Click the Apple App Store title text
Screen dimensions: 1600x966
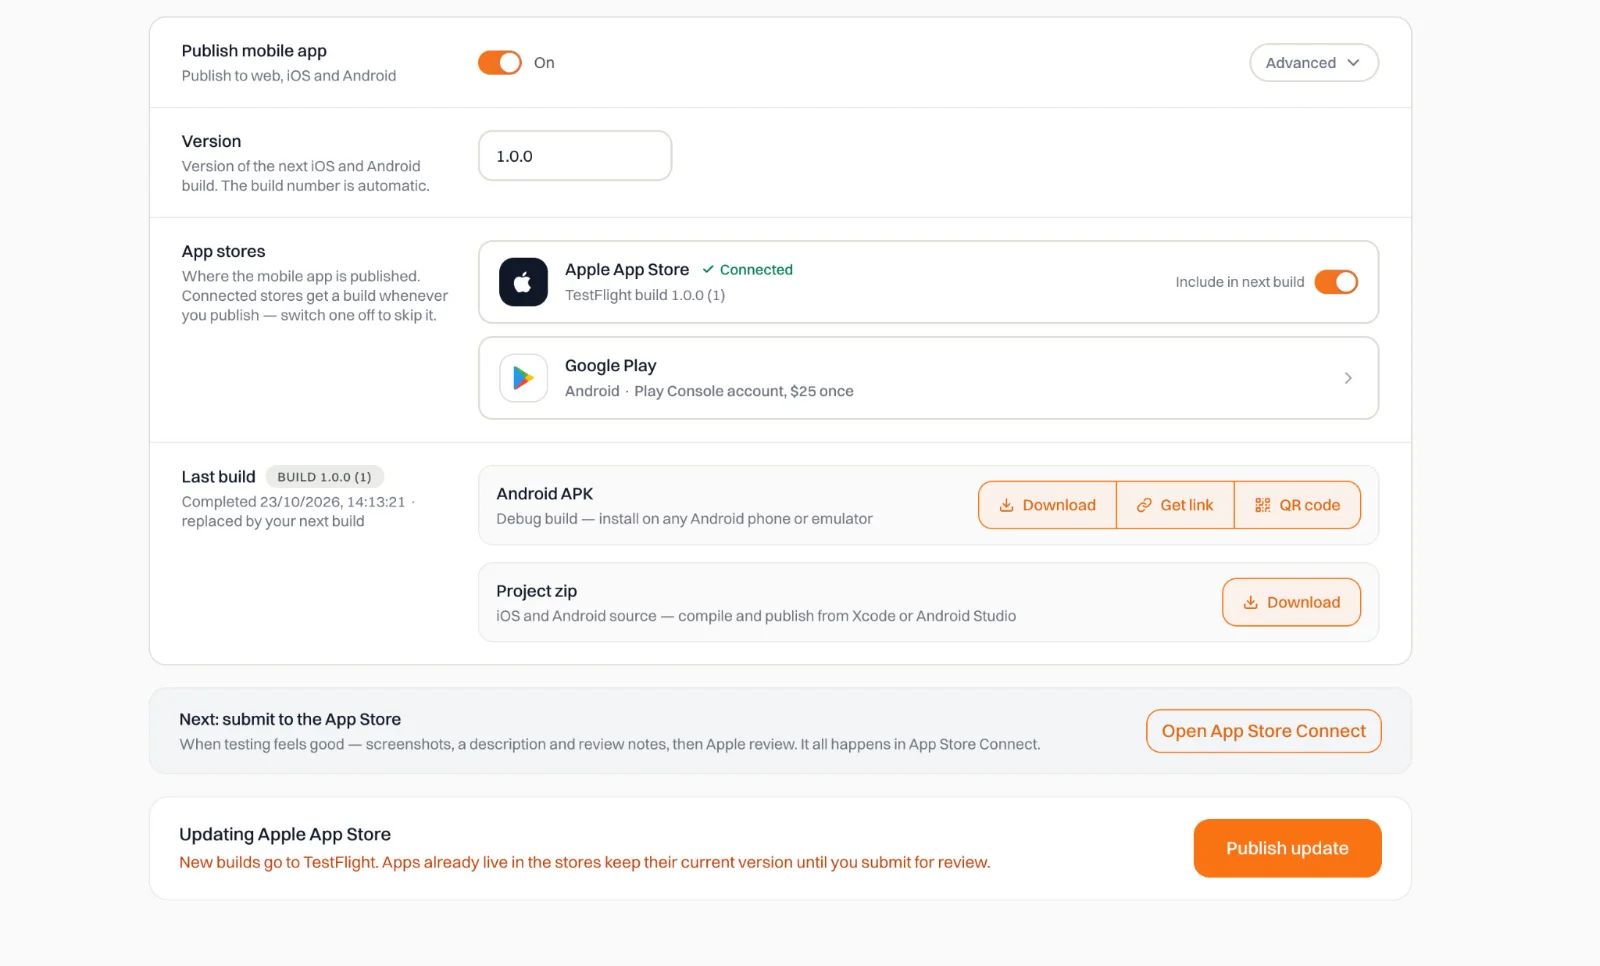[x=627, y=270]
